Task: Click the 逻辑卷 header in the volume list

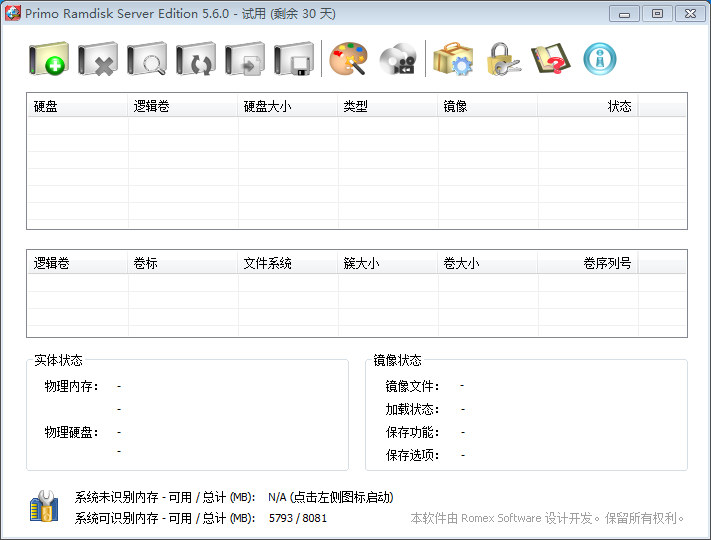Action: point(78,263)
